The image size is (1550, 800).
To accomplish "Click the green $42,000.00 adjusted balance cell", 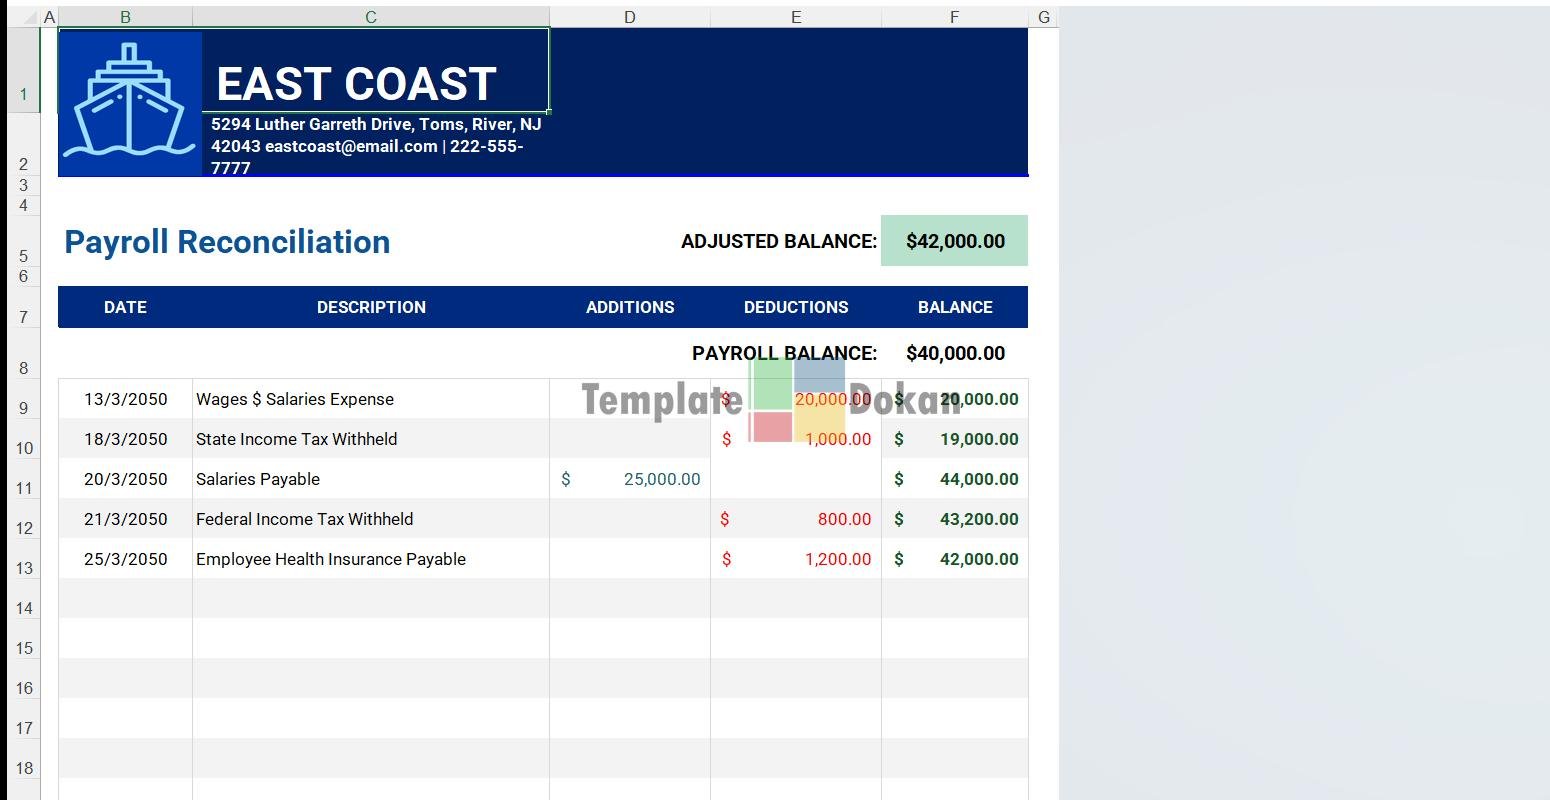I will click(x=954, y=241).
